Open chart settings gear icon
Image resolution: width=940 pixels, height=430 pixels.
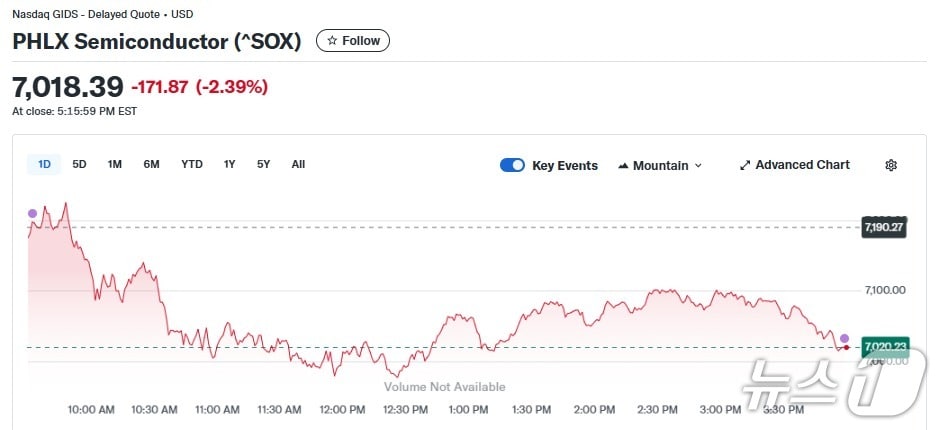(x=891, y=165)
